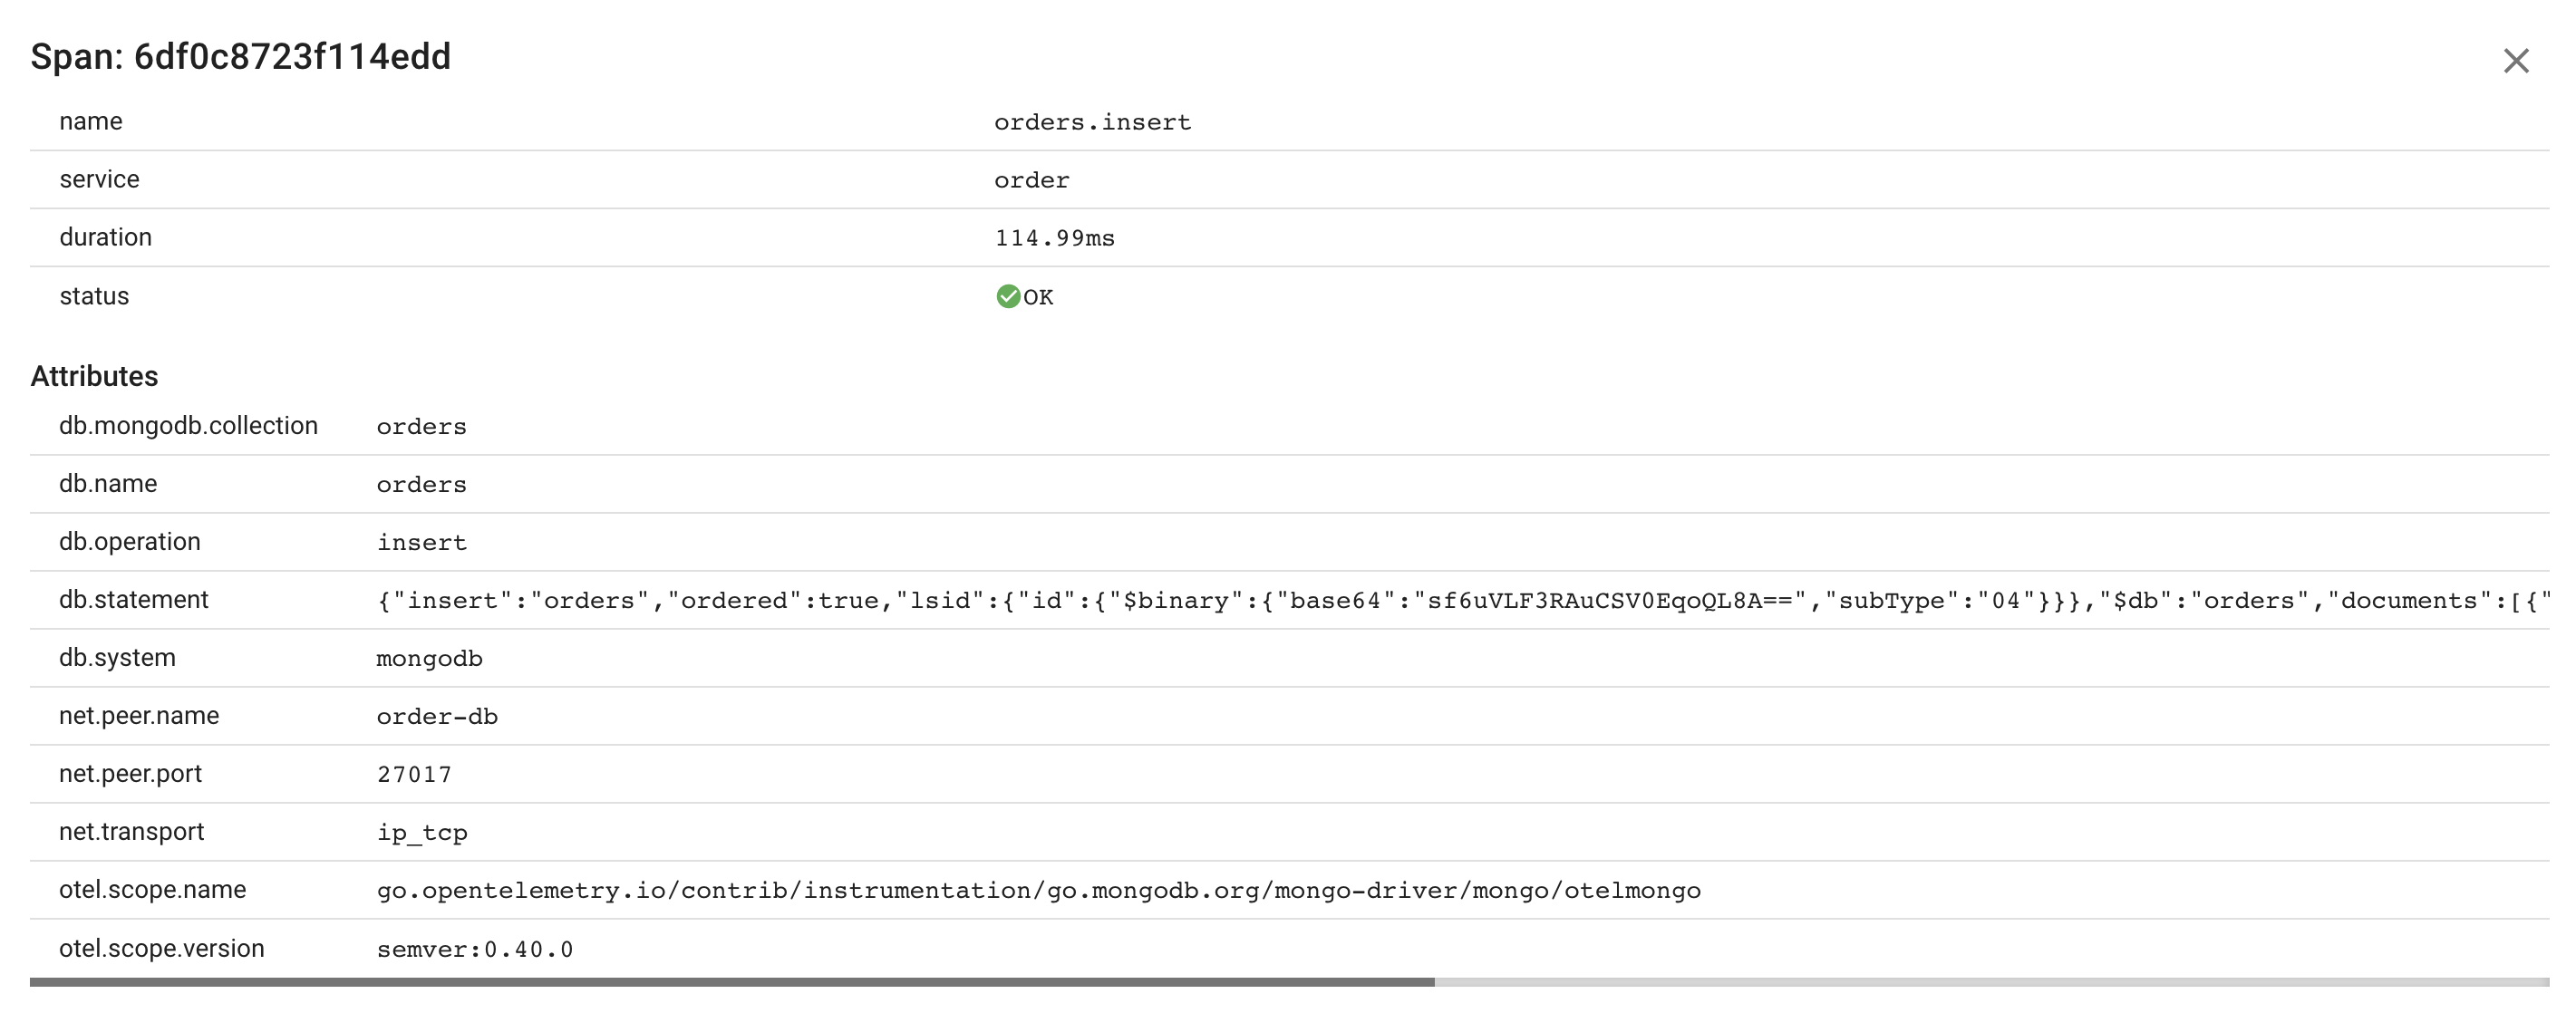This screenshot has height=1013, width=2576.
Task: Select the otel.scope.name instrumentation path value
Action: (1038, 891)
